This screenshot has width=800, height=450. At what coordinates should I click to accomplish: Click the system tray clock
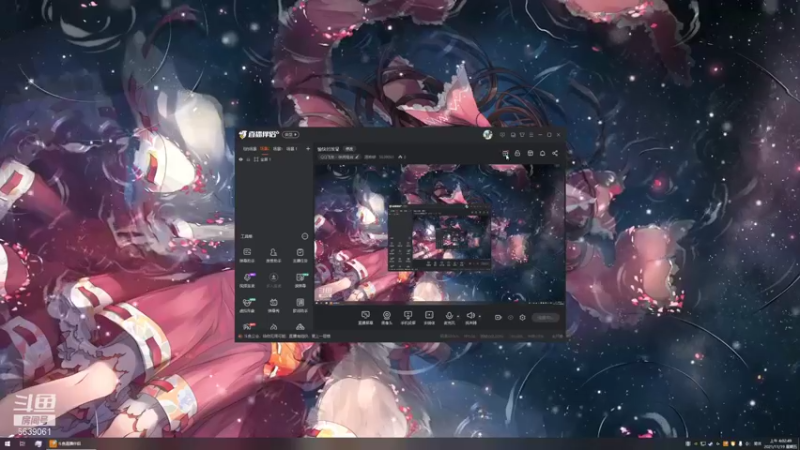[781, 444]
